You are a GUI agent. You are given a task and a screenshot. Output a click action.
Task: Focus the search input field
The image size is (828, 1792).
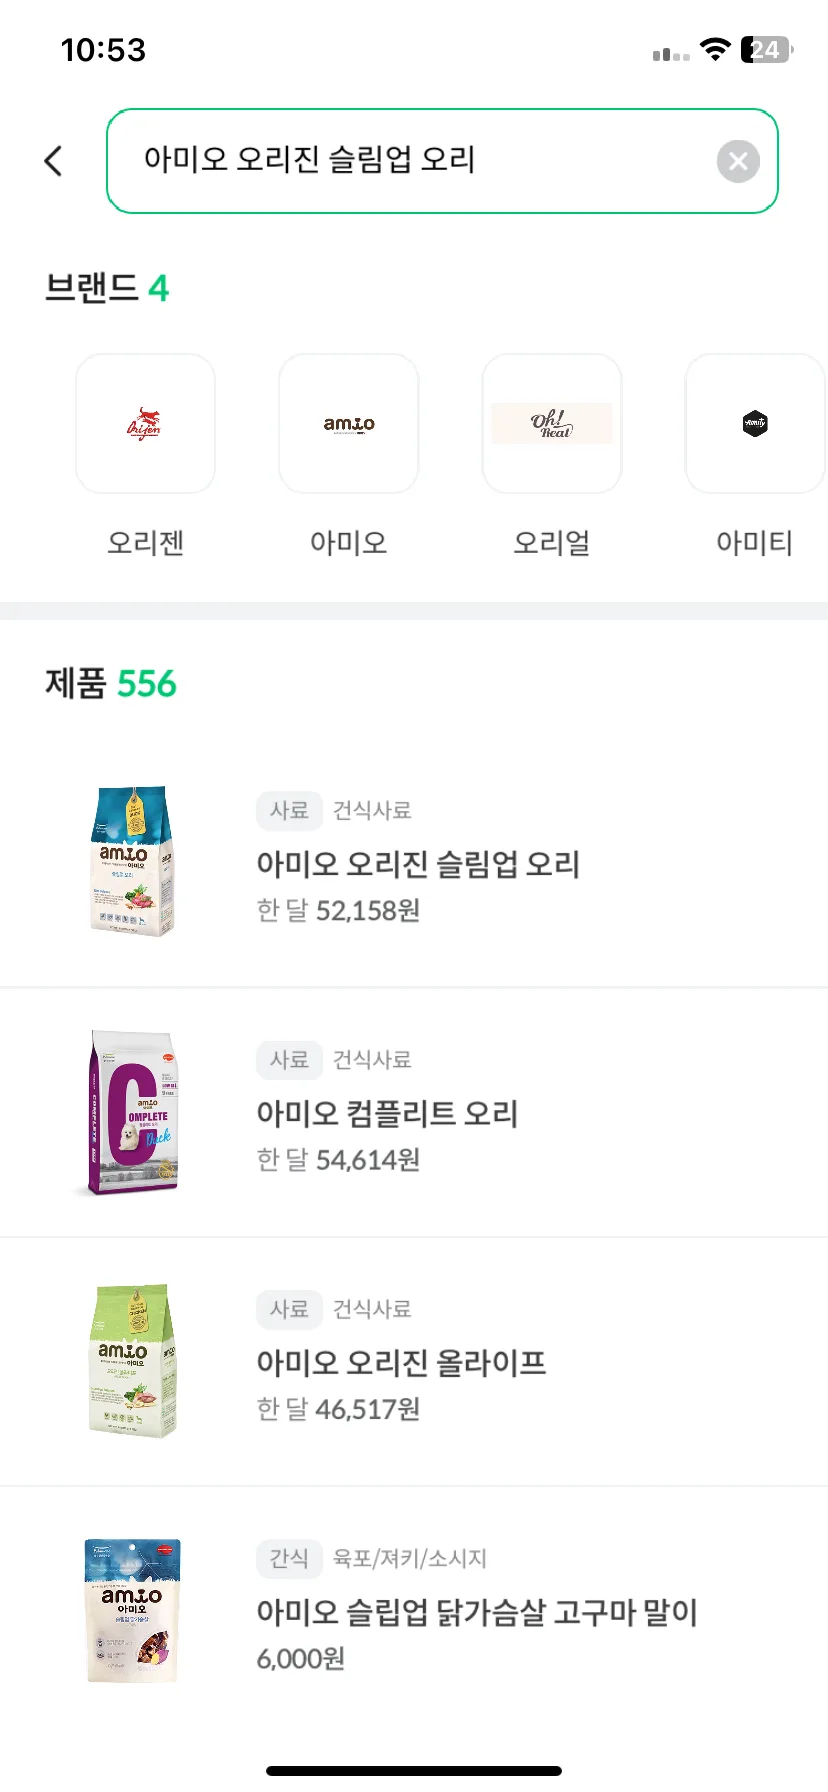pos(442,161)
